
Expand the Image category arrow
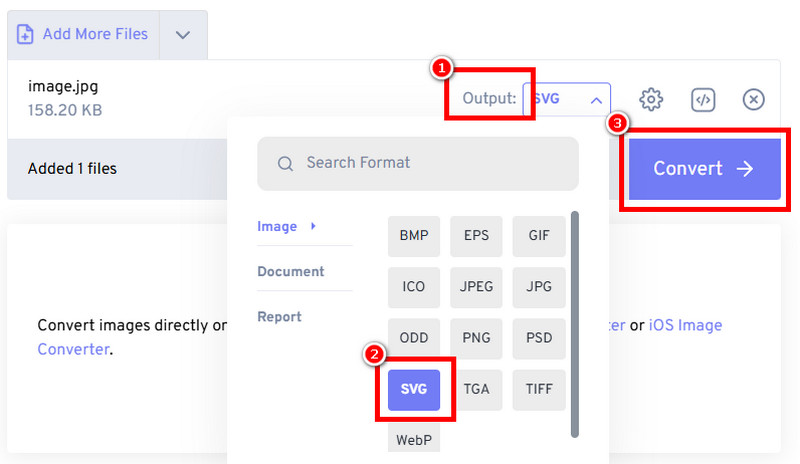pos(313,226)
